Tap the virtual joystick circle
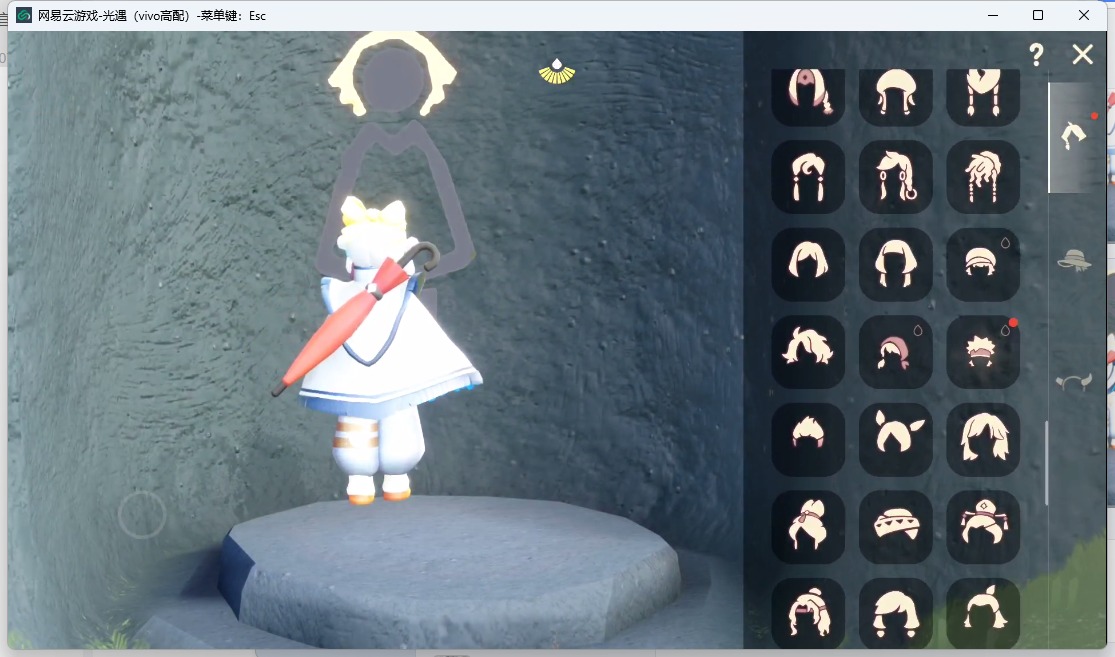Screen dimensions: 1115x657 pyautogui.click(x=142, y=514)
